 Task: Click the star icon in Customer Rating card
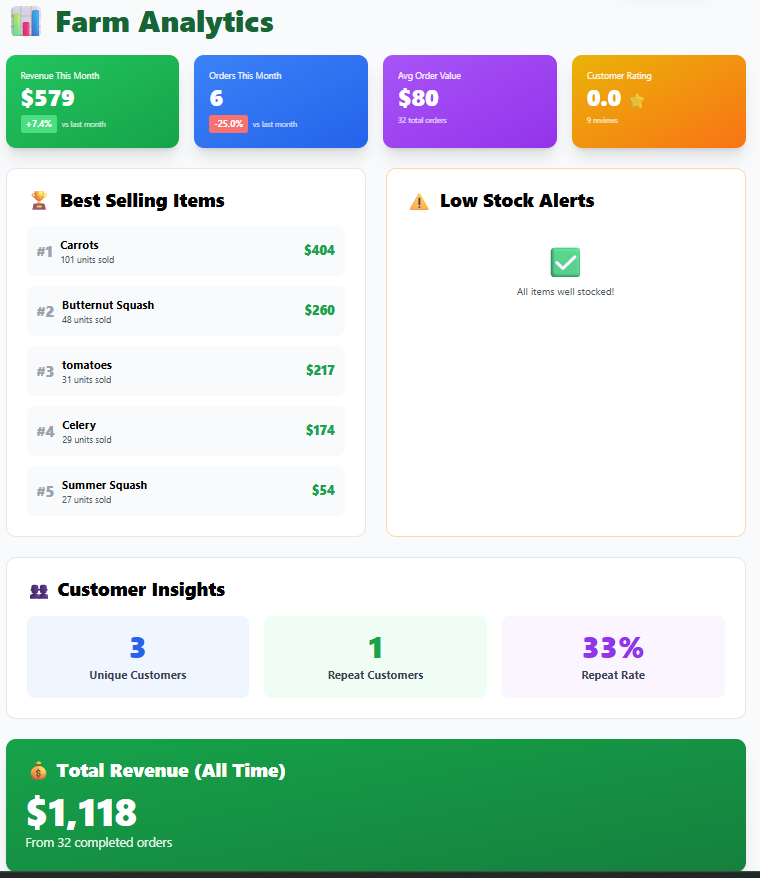637,100
